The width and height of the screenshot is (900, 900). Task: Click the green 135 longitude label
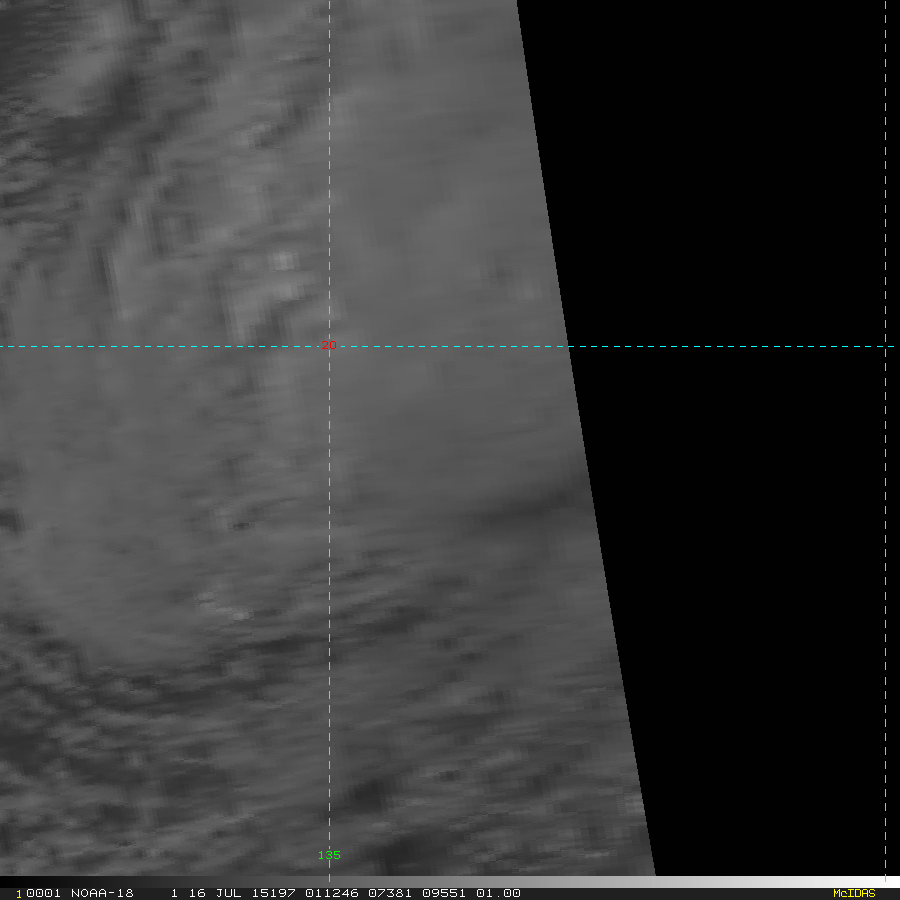(329, 855)
